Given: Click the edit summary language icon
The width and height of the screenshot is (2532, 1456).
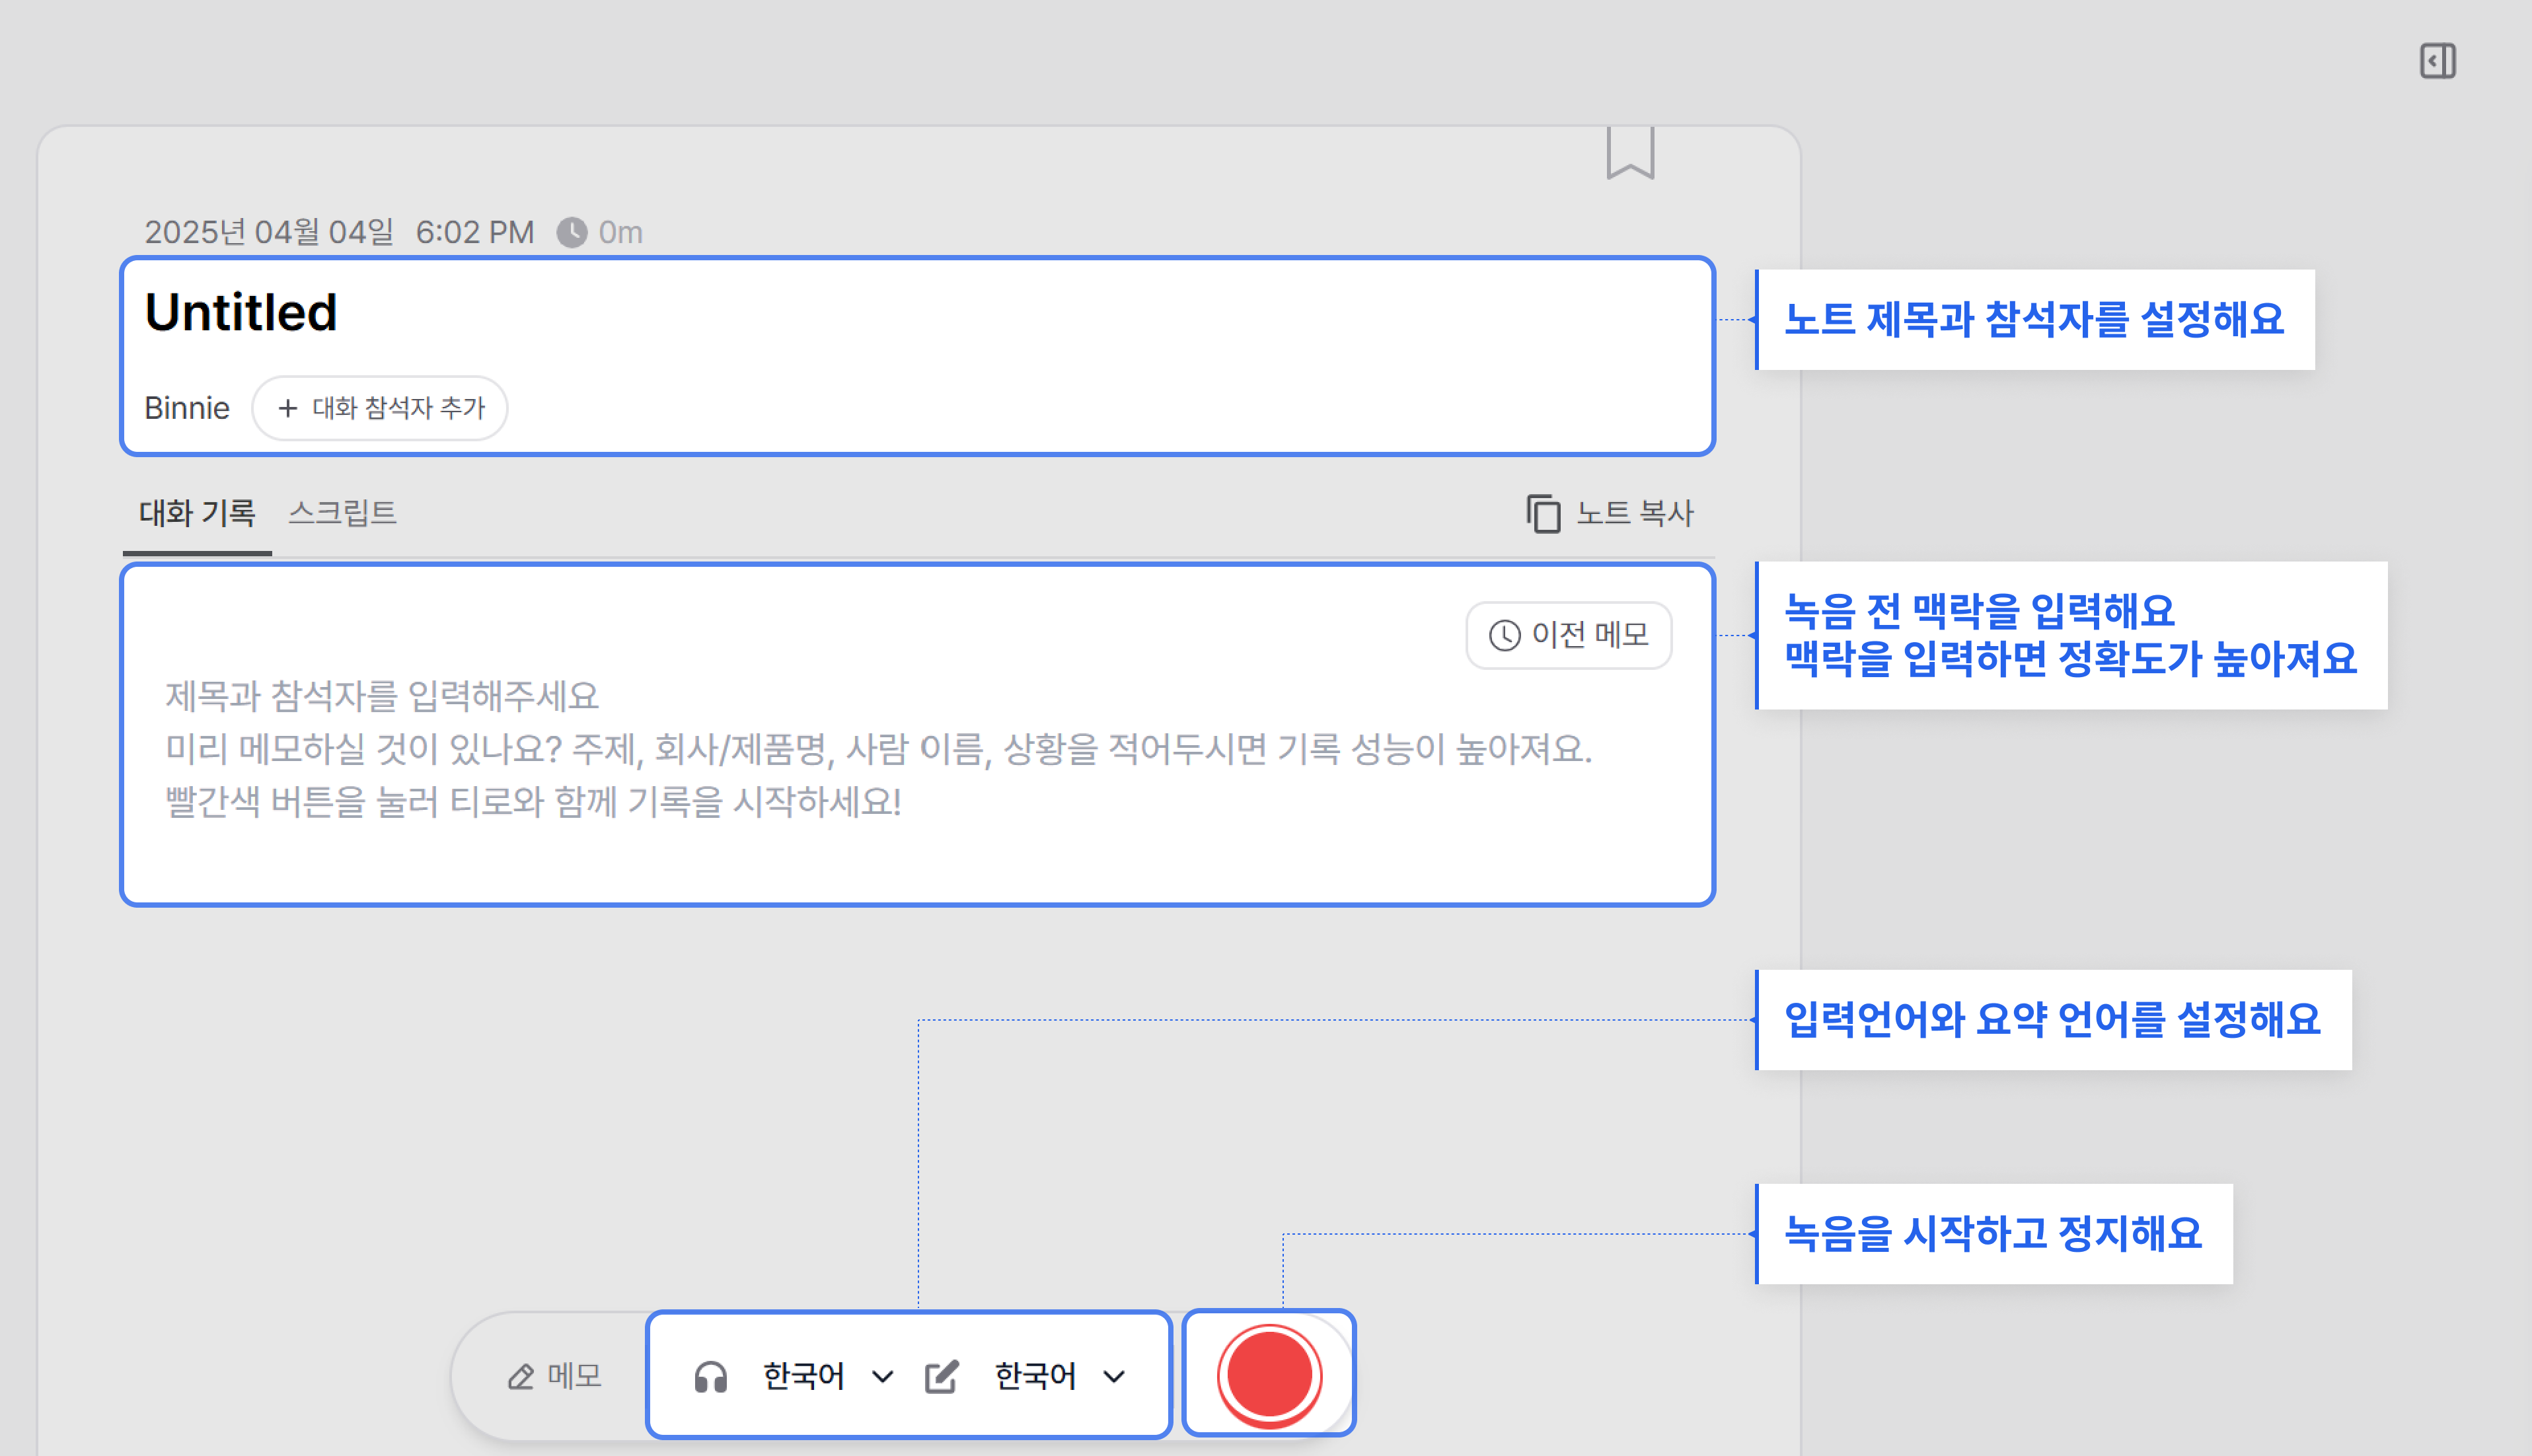Looking at the screenshot, I should pos(941,1377).
